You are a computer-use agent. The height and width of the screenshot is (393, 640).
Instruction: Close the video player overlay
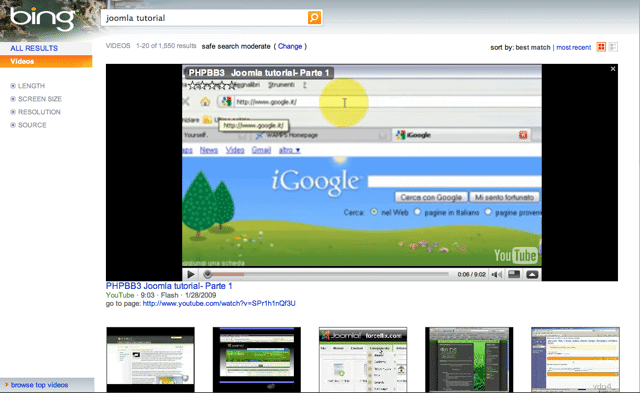coord(613,69)
